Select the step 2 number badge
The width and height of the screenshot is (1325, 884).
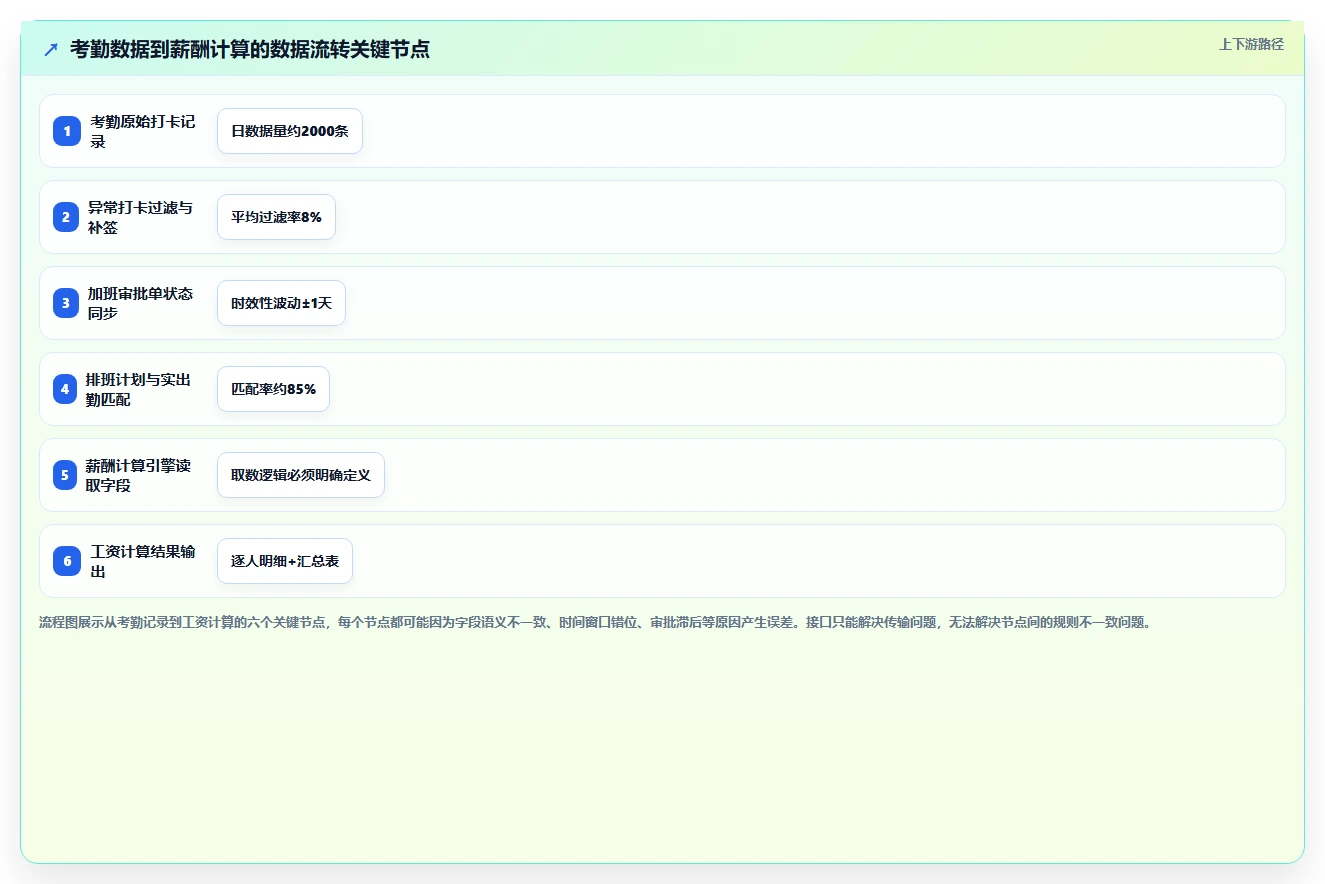pos(66,217)
